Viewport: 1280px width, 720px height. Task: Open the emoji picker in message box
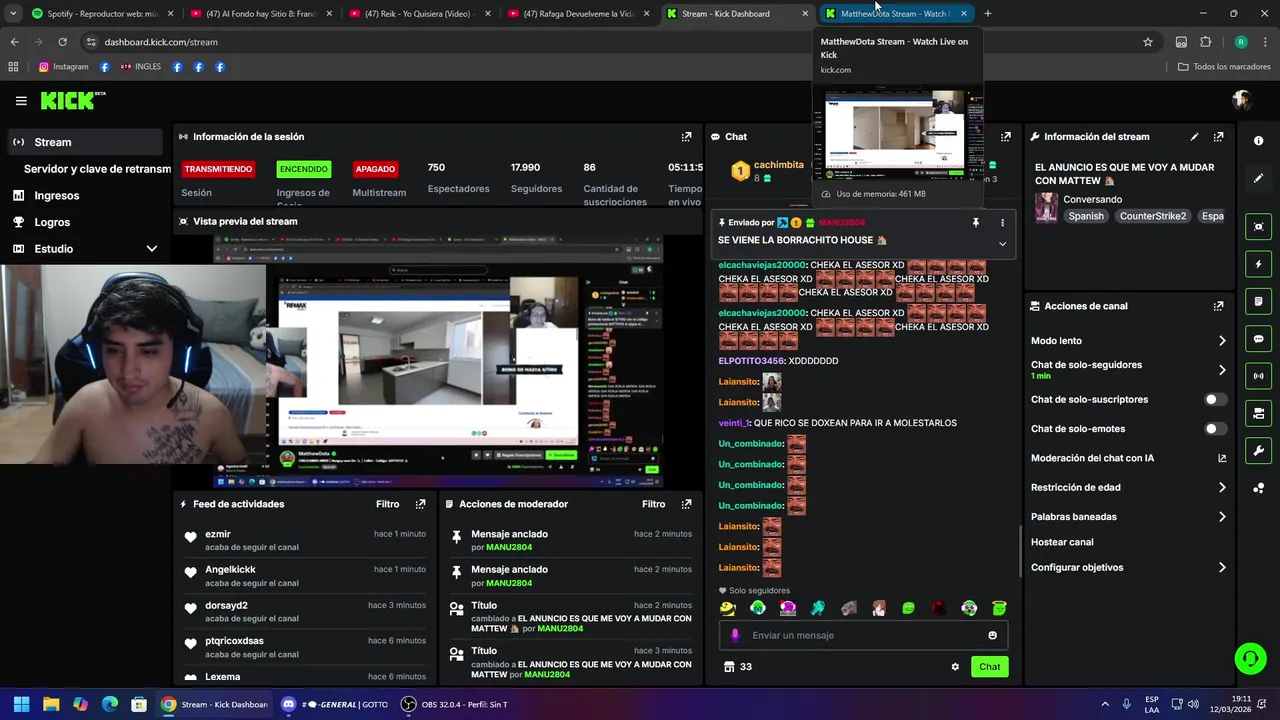(992, 635)
